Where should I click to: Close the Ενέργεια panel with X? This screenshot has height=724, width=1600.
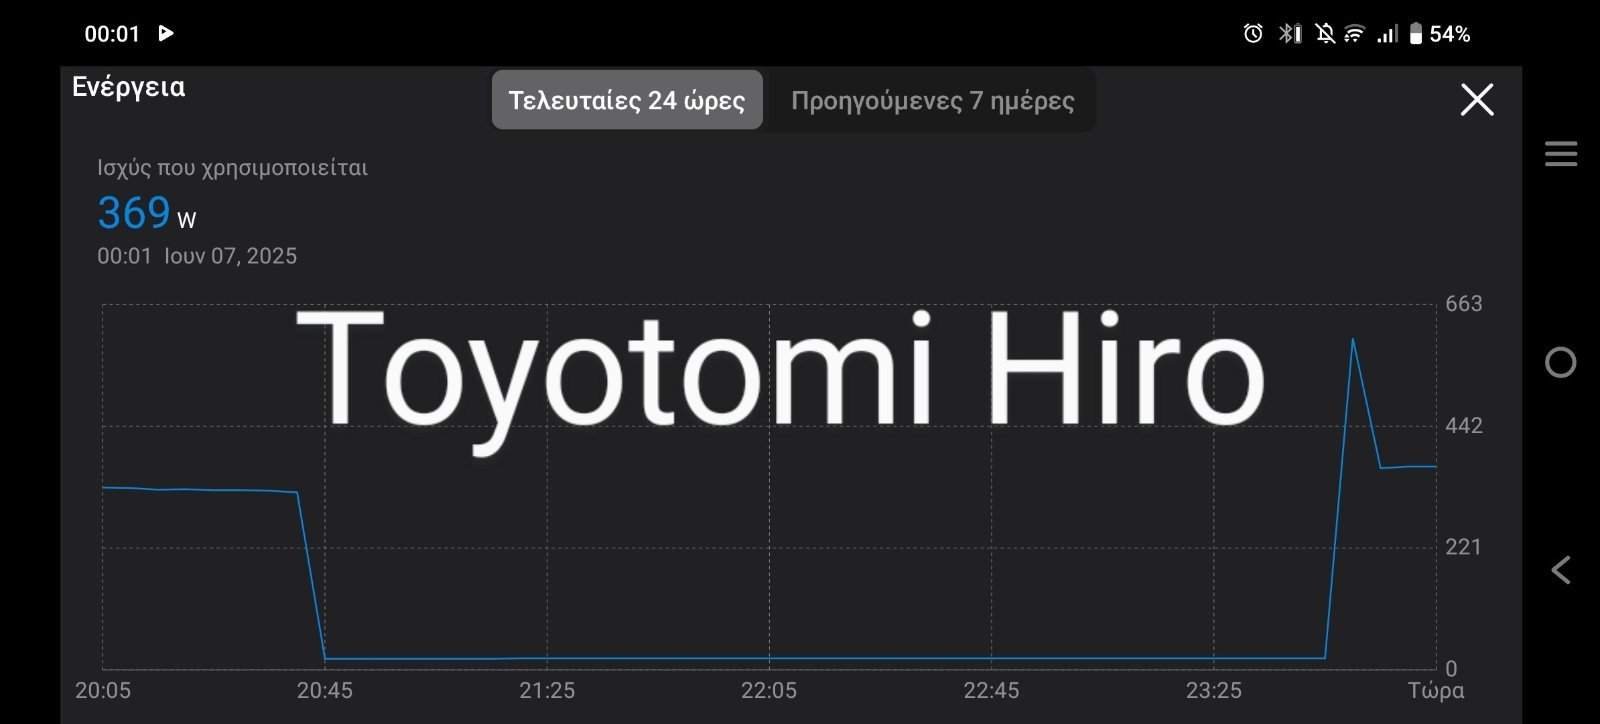tap(1477, 99)
